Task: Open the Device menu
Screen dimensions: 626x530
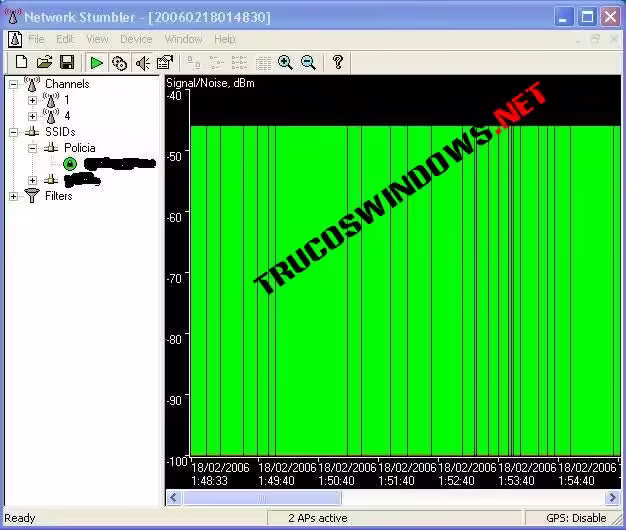Action: click(136, 39)
